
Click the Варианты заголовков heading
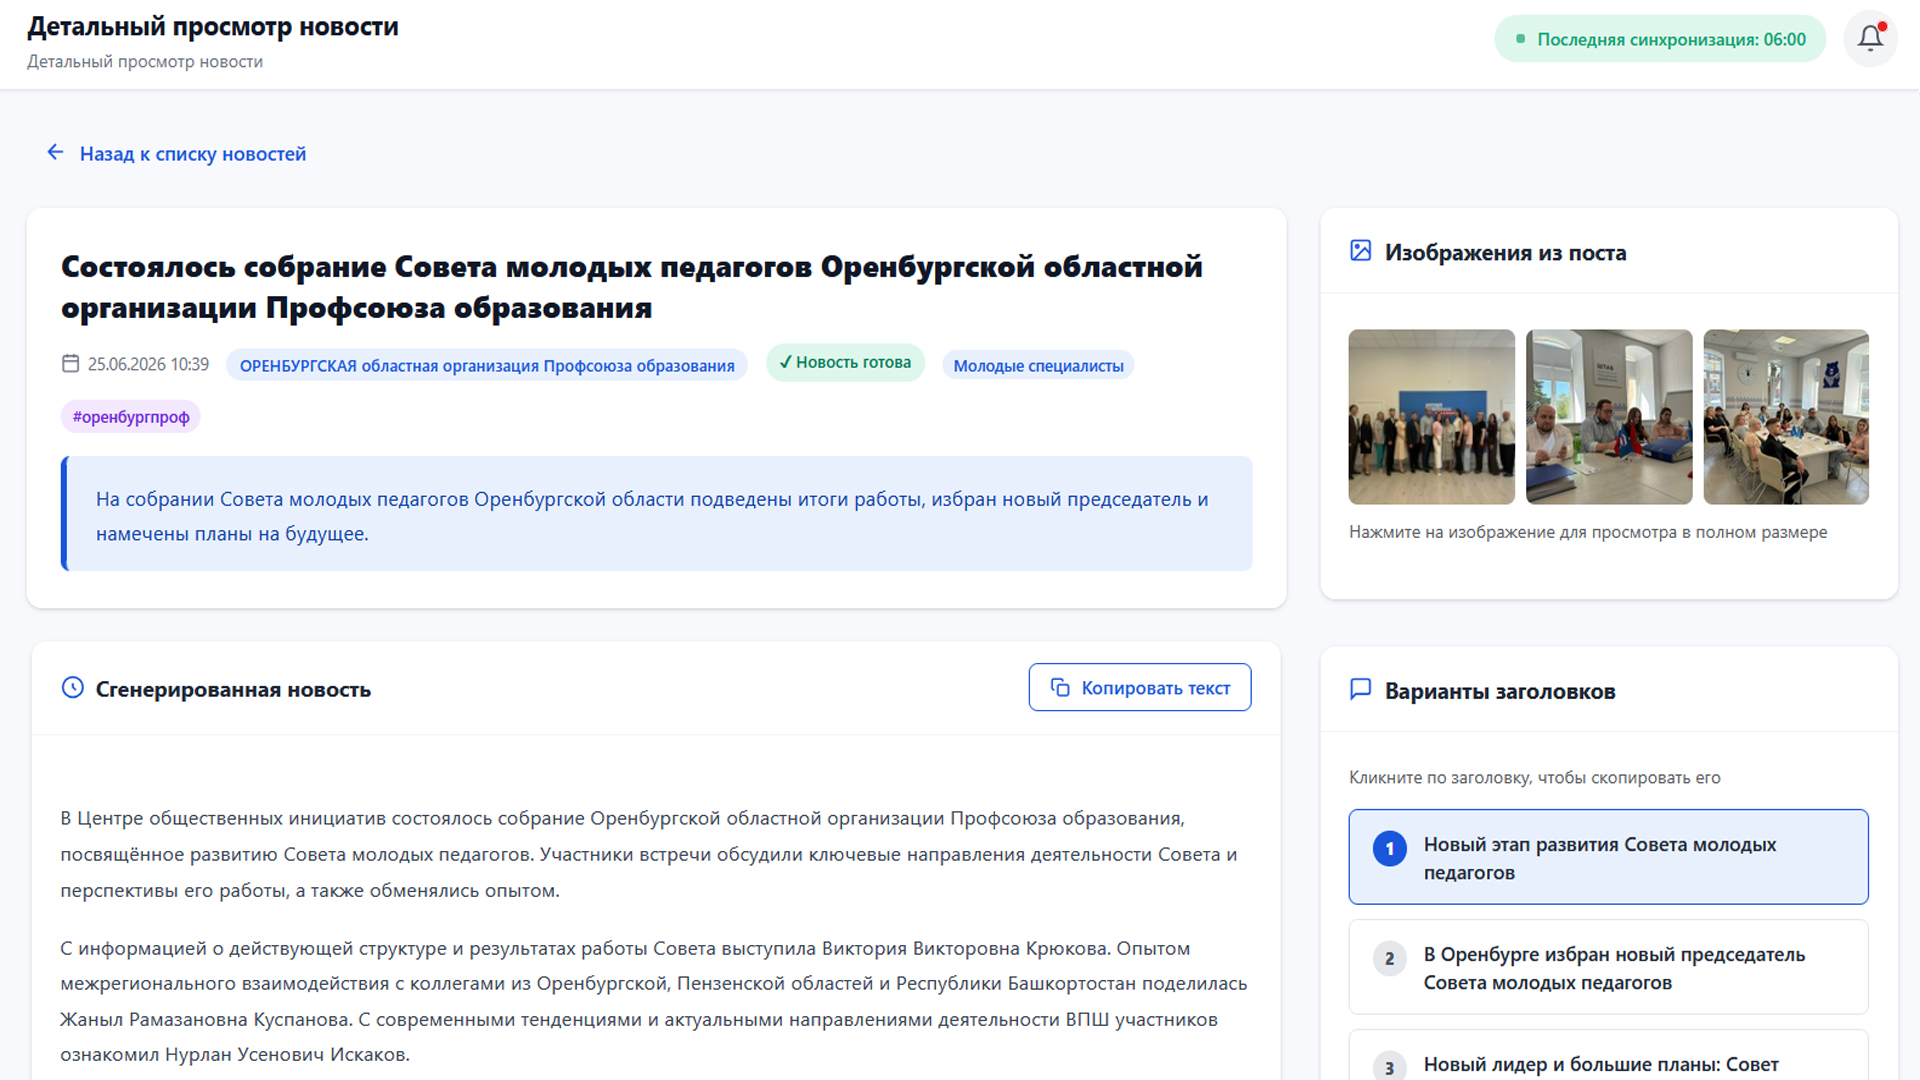coord(1500,691)
